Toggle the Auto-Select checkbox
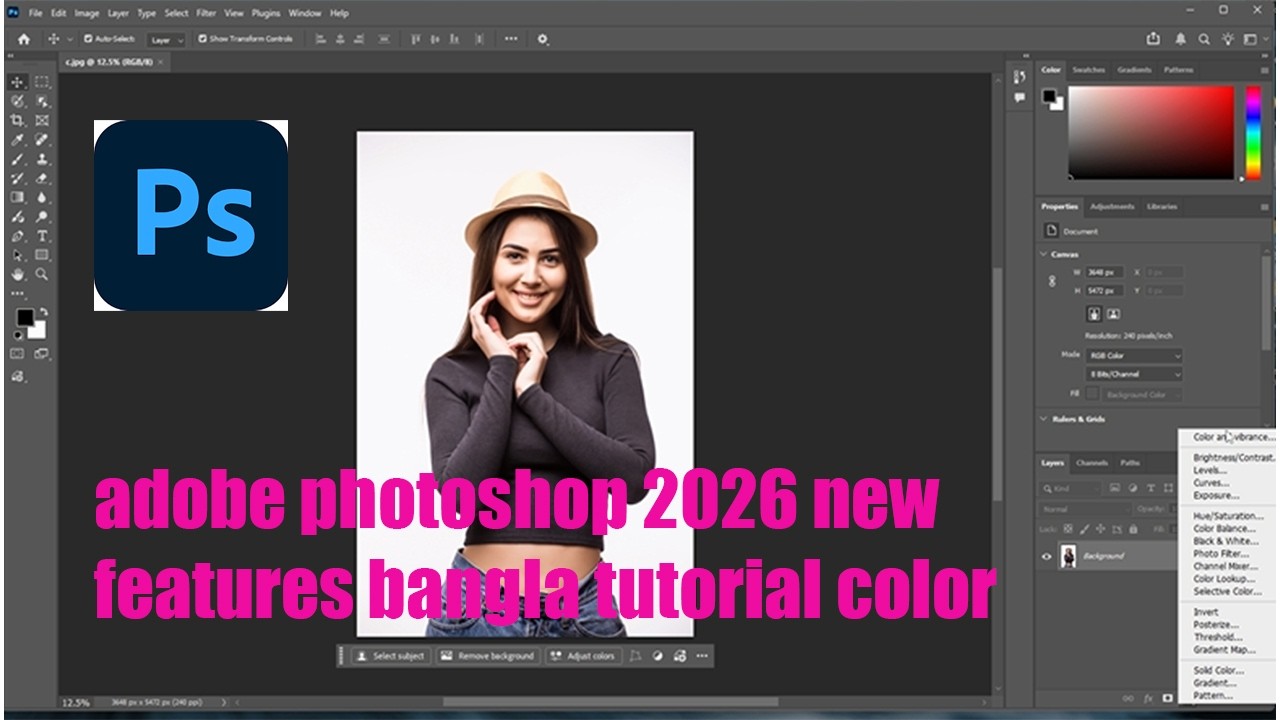The image size is (1280, 720). pos(87,39)
